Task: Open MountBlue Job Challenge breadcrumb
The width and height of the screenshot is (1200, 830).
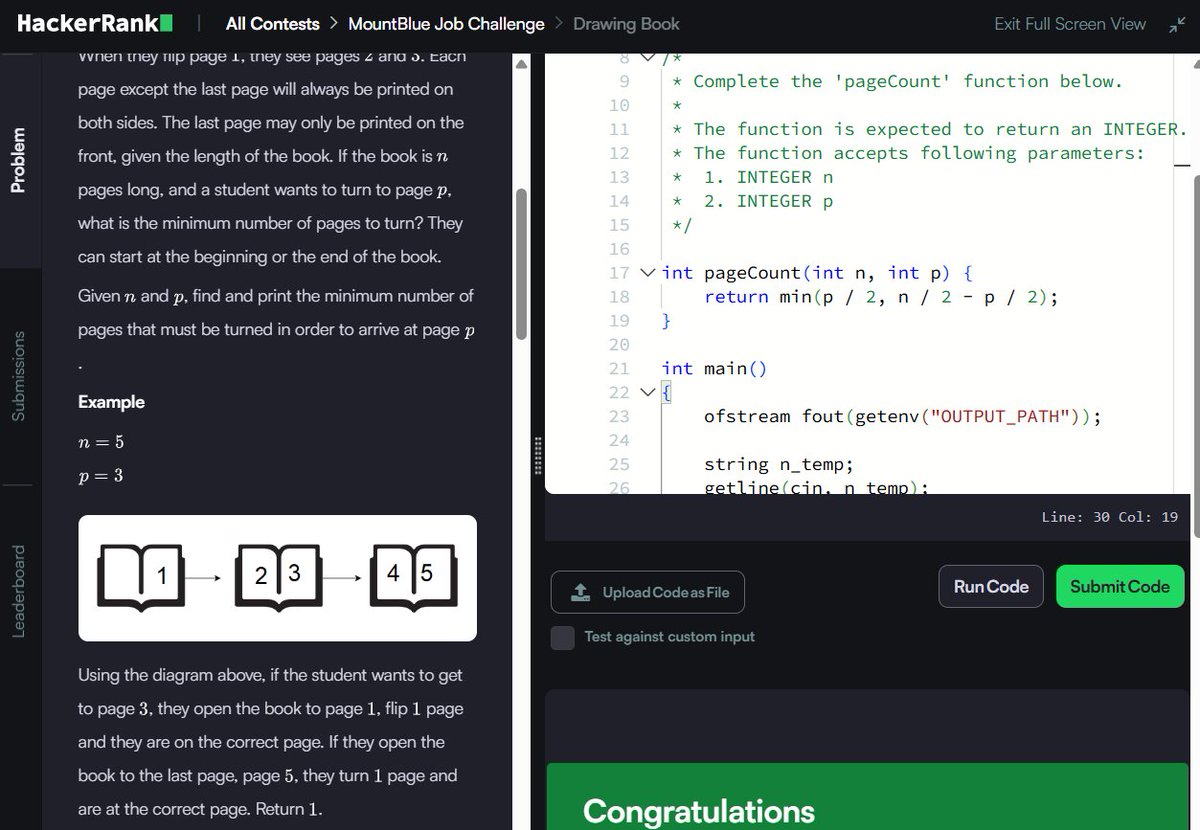Action: pyautogui.click(x=447, y=24)
